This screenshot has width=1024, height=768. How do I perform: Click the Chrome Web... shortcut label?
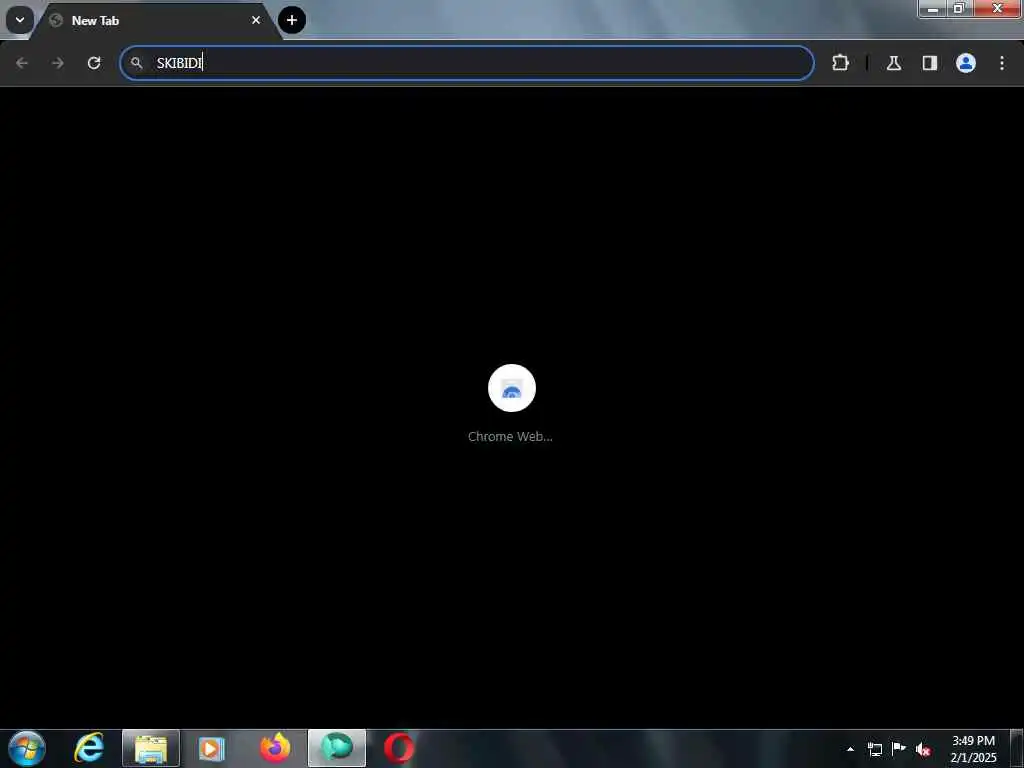pyautogui.click(x=510, y=436)
